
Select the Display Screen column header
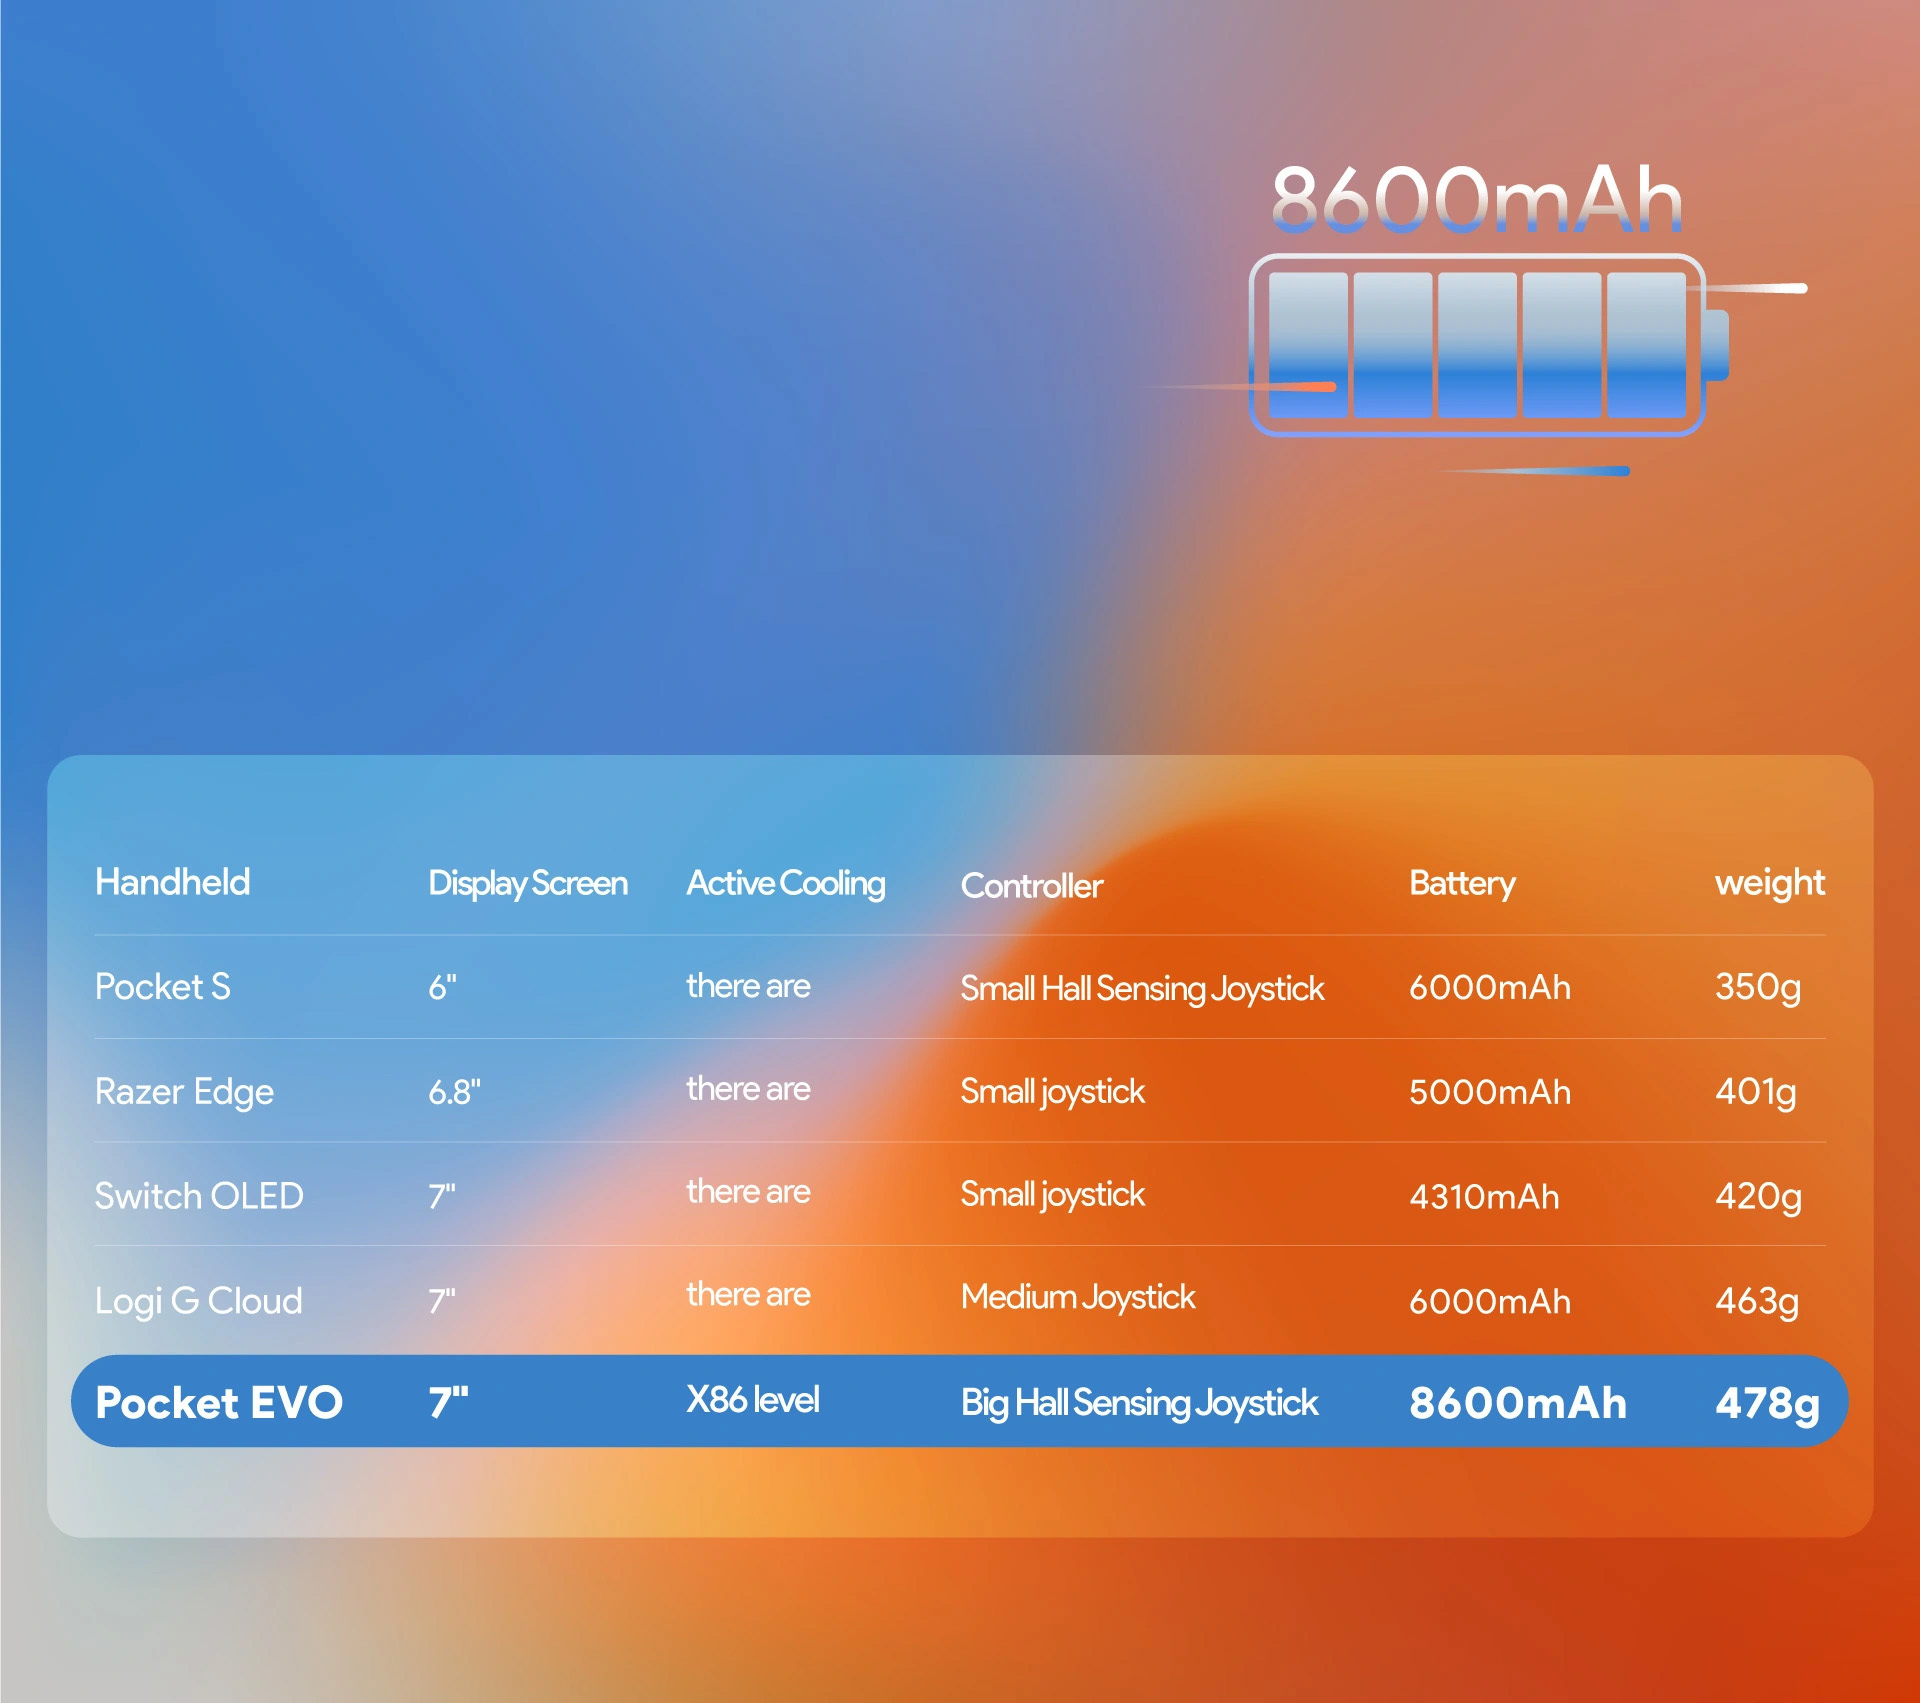[x=527, y=883]
